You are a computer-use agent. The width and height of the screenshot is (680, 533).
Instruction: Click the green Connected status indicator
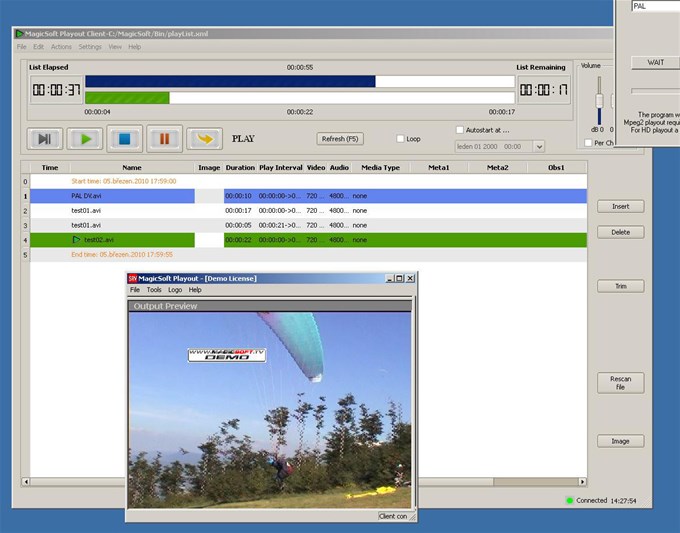click(x=570, y=500)
